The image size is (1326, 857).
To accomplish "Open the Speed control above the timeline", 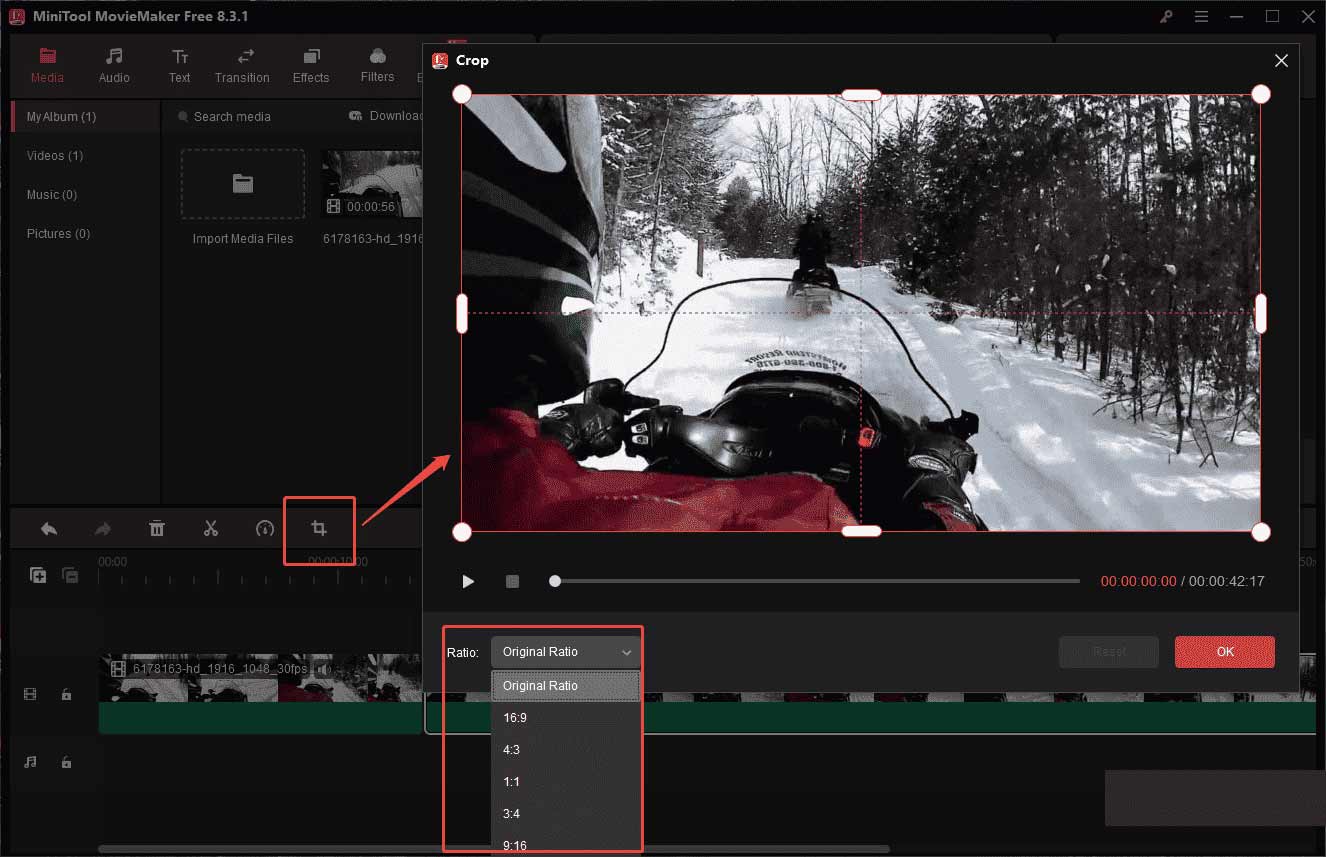I will (264, 528).
